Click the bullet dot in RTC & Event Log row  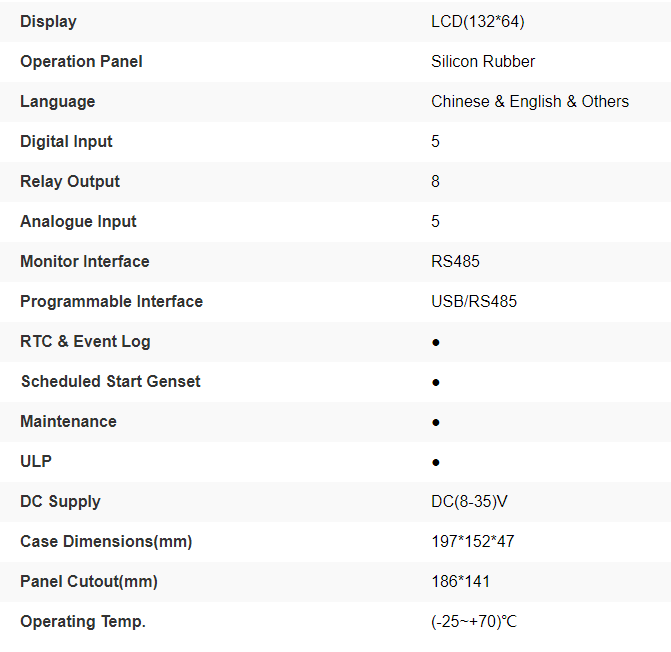pyautogui.click(x=436, y=342)
